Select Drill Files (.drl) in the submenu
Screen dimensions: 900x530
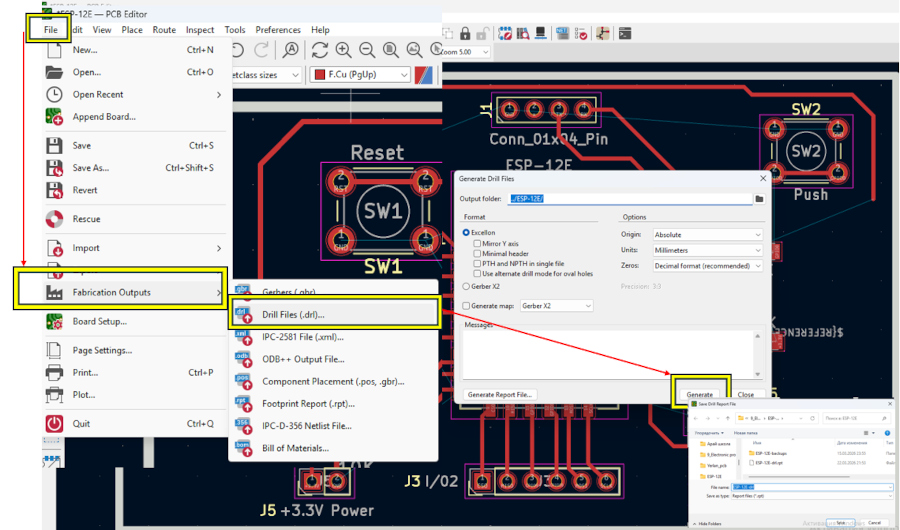click(x=334, y=315)
